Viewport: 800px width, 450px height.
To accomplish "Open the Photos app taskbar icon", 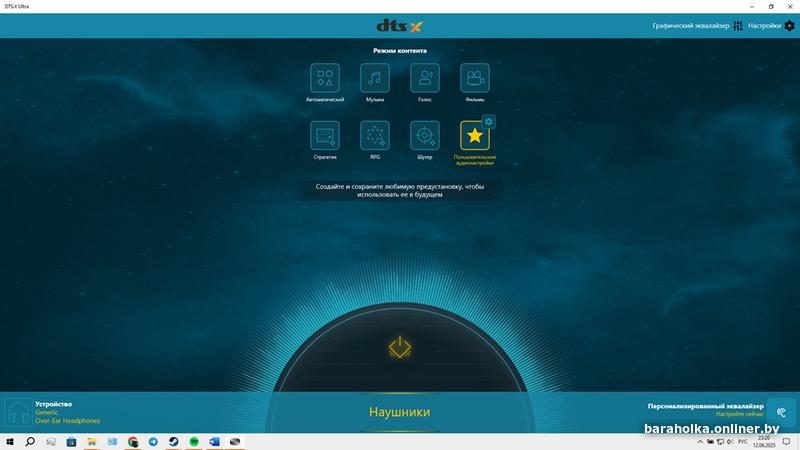I will [112, 442].
